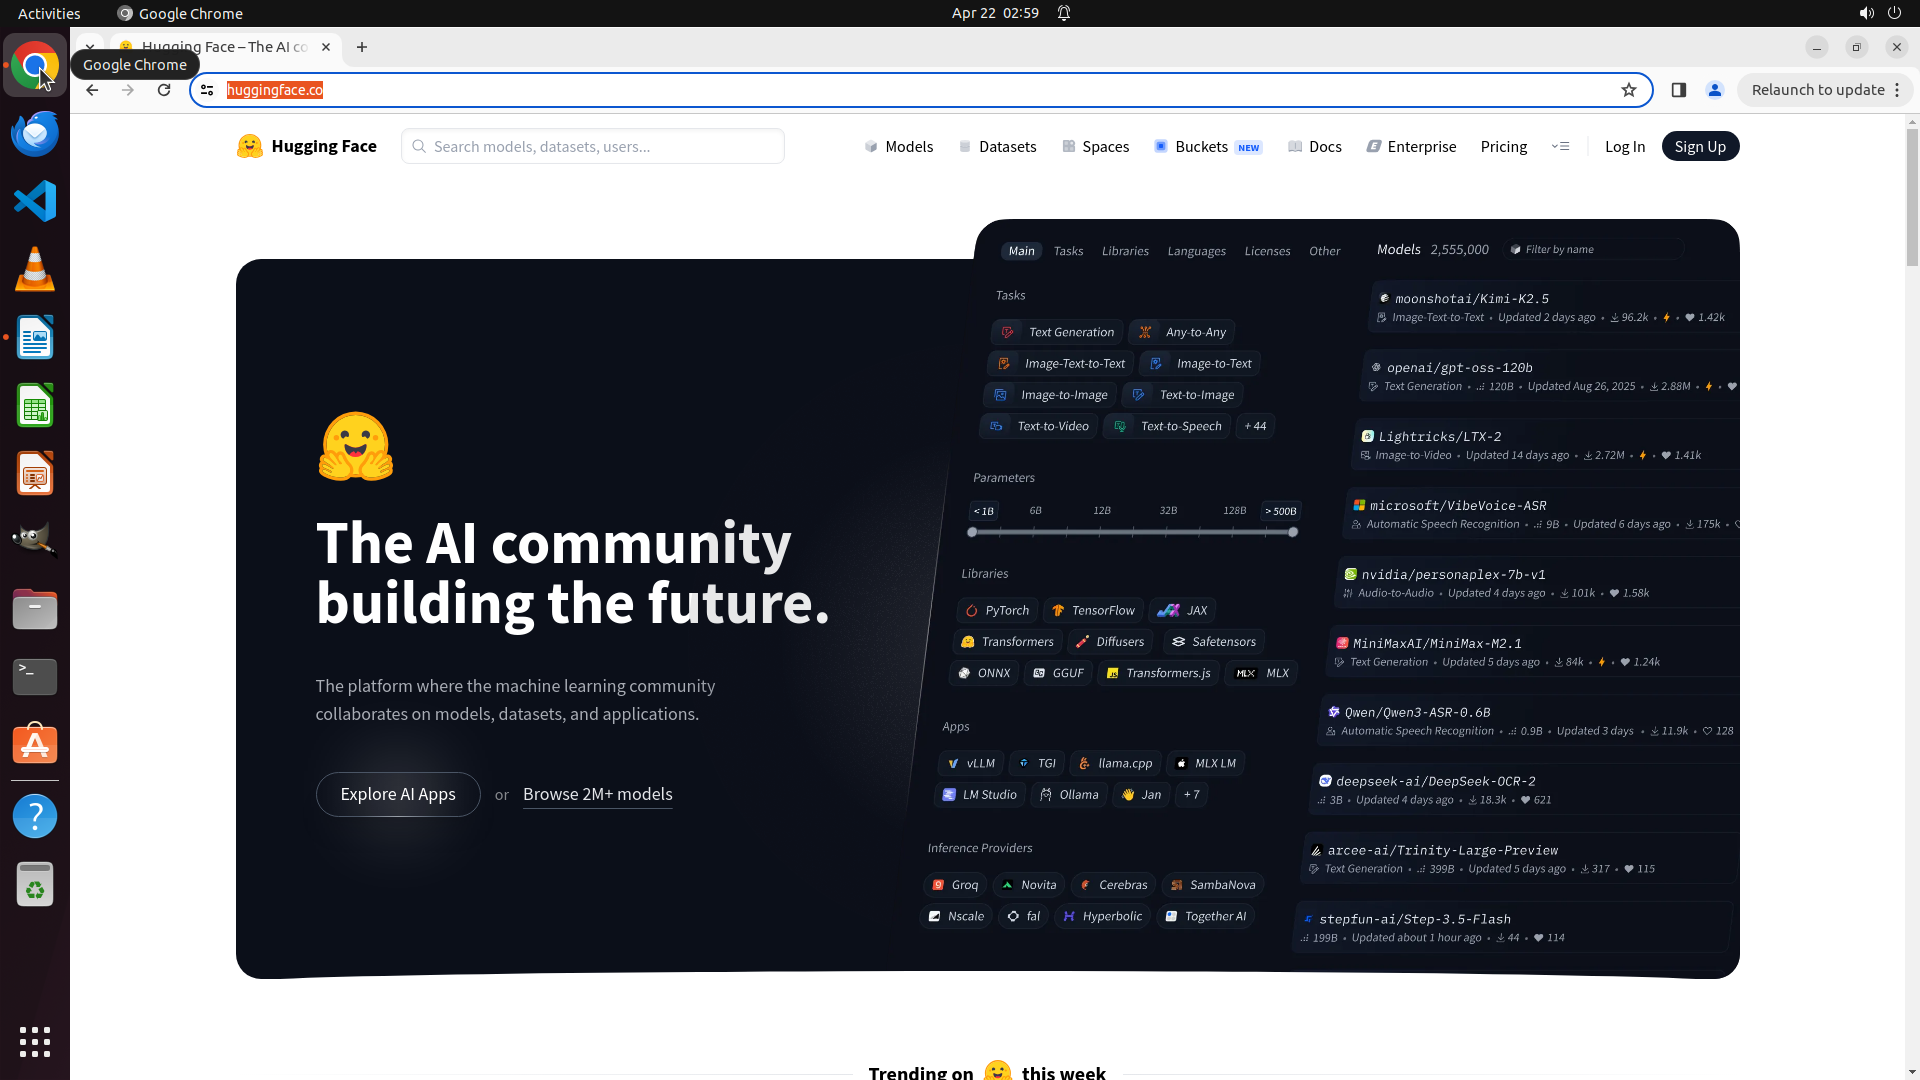This screenshot has width=1920, height=1080.
Task: Select the Text Generation task filter
Action: 1058,332
